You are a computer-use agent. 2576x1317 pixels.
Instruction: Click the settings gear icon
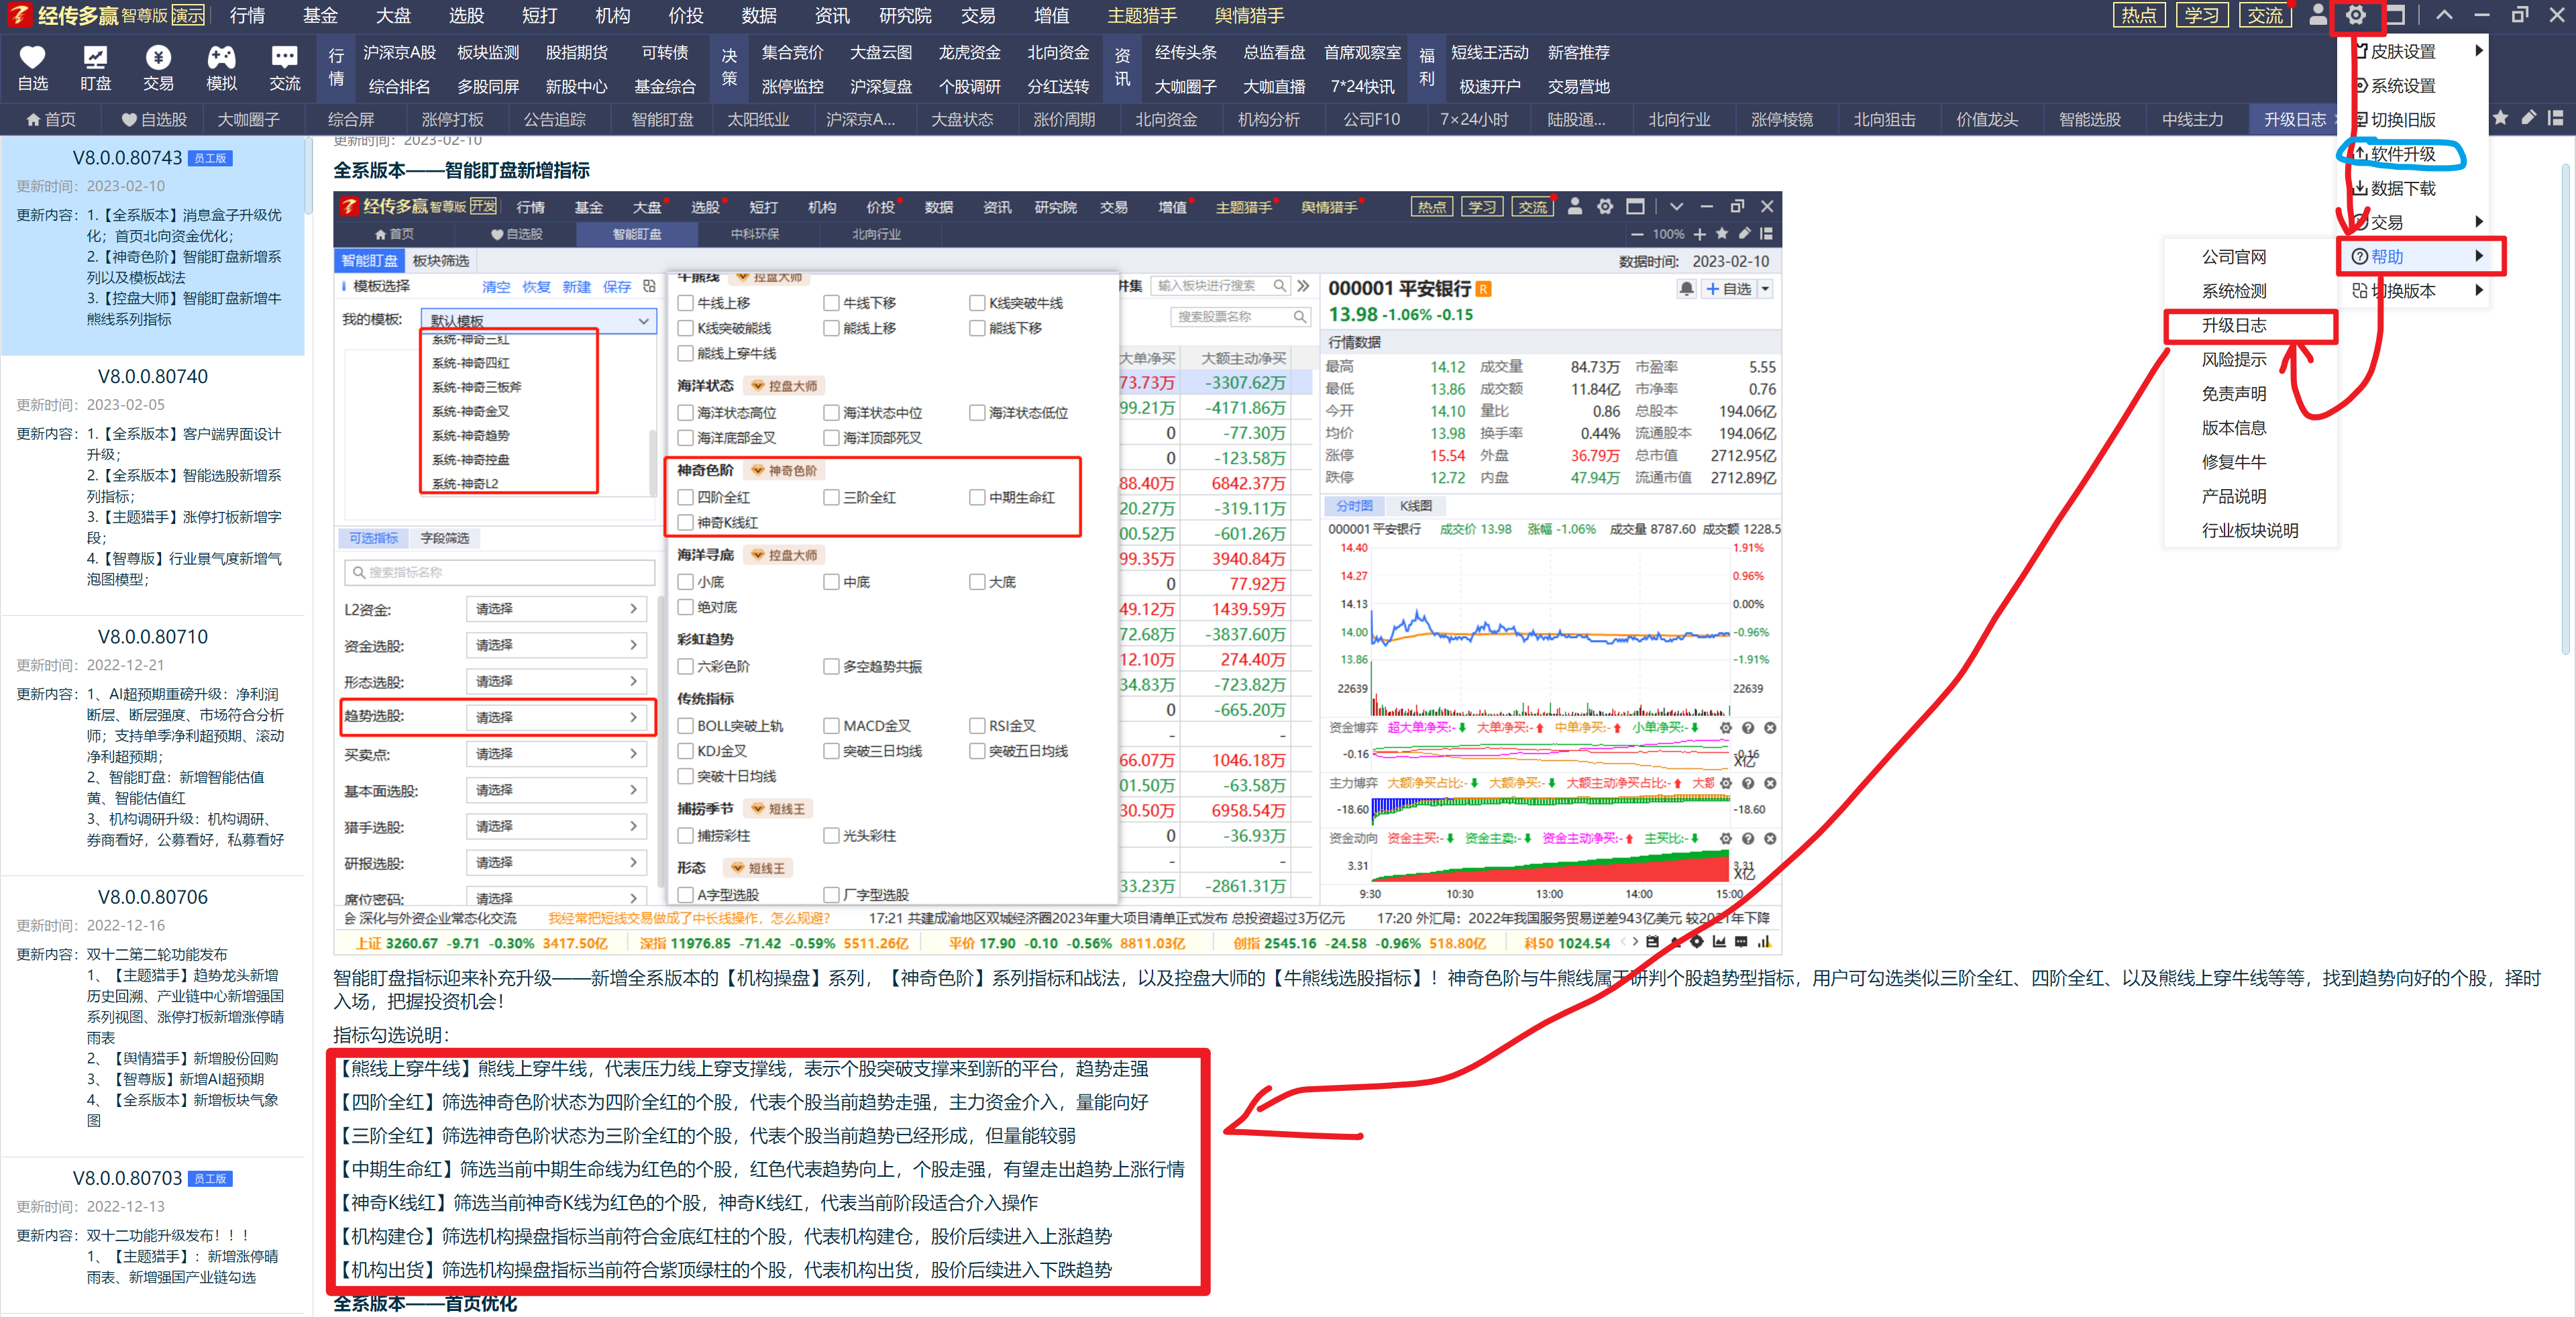click(2355, 15)
